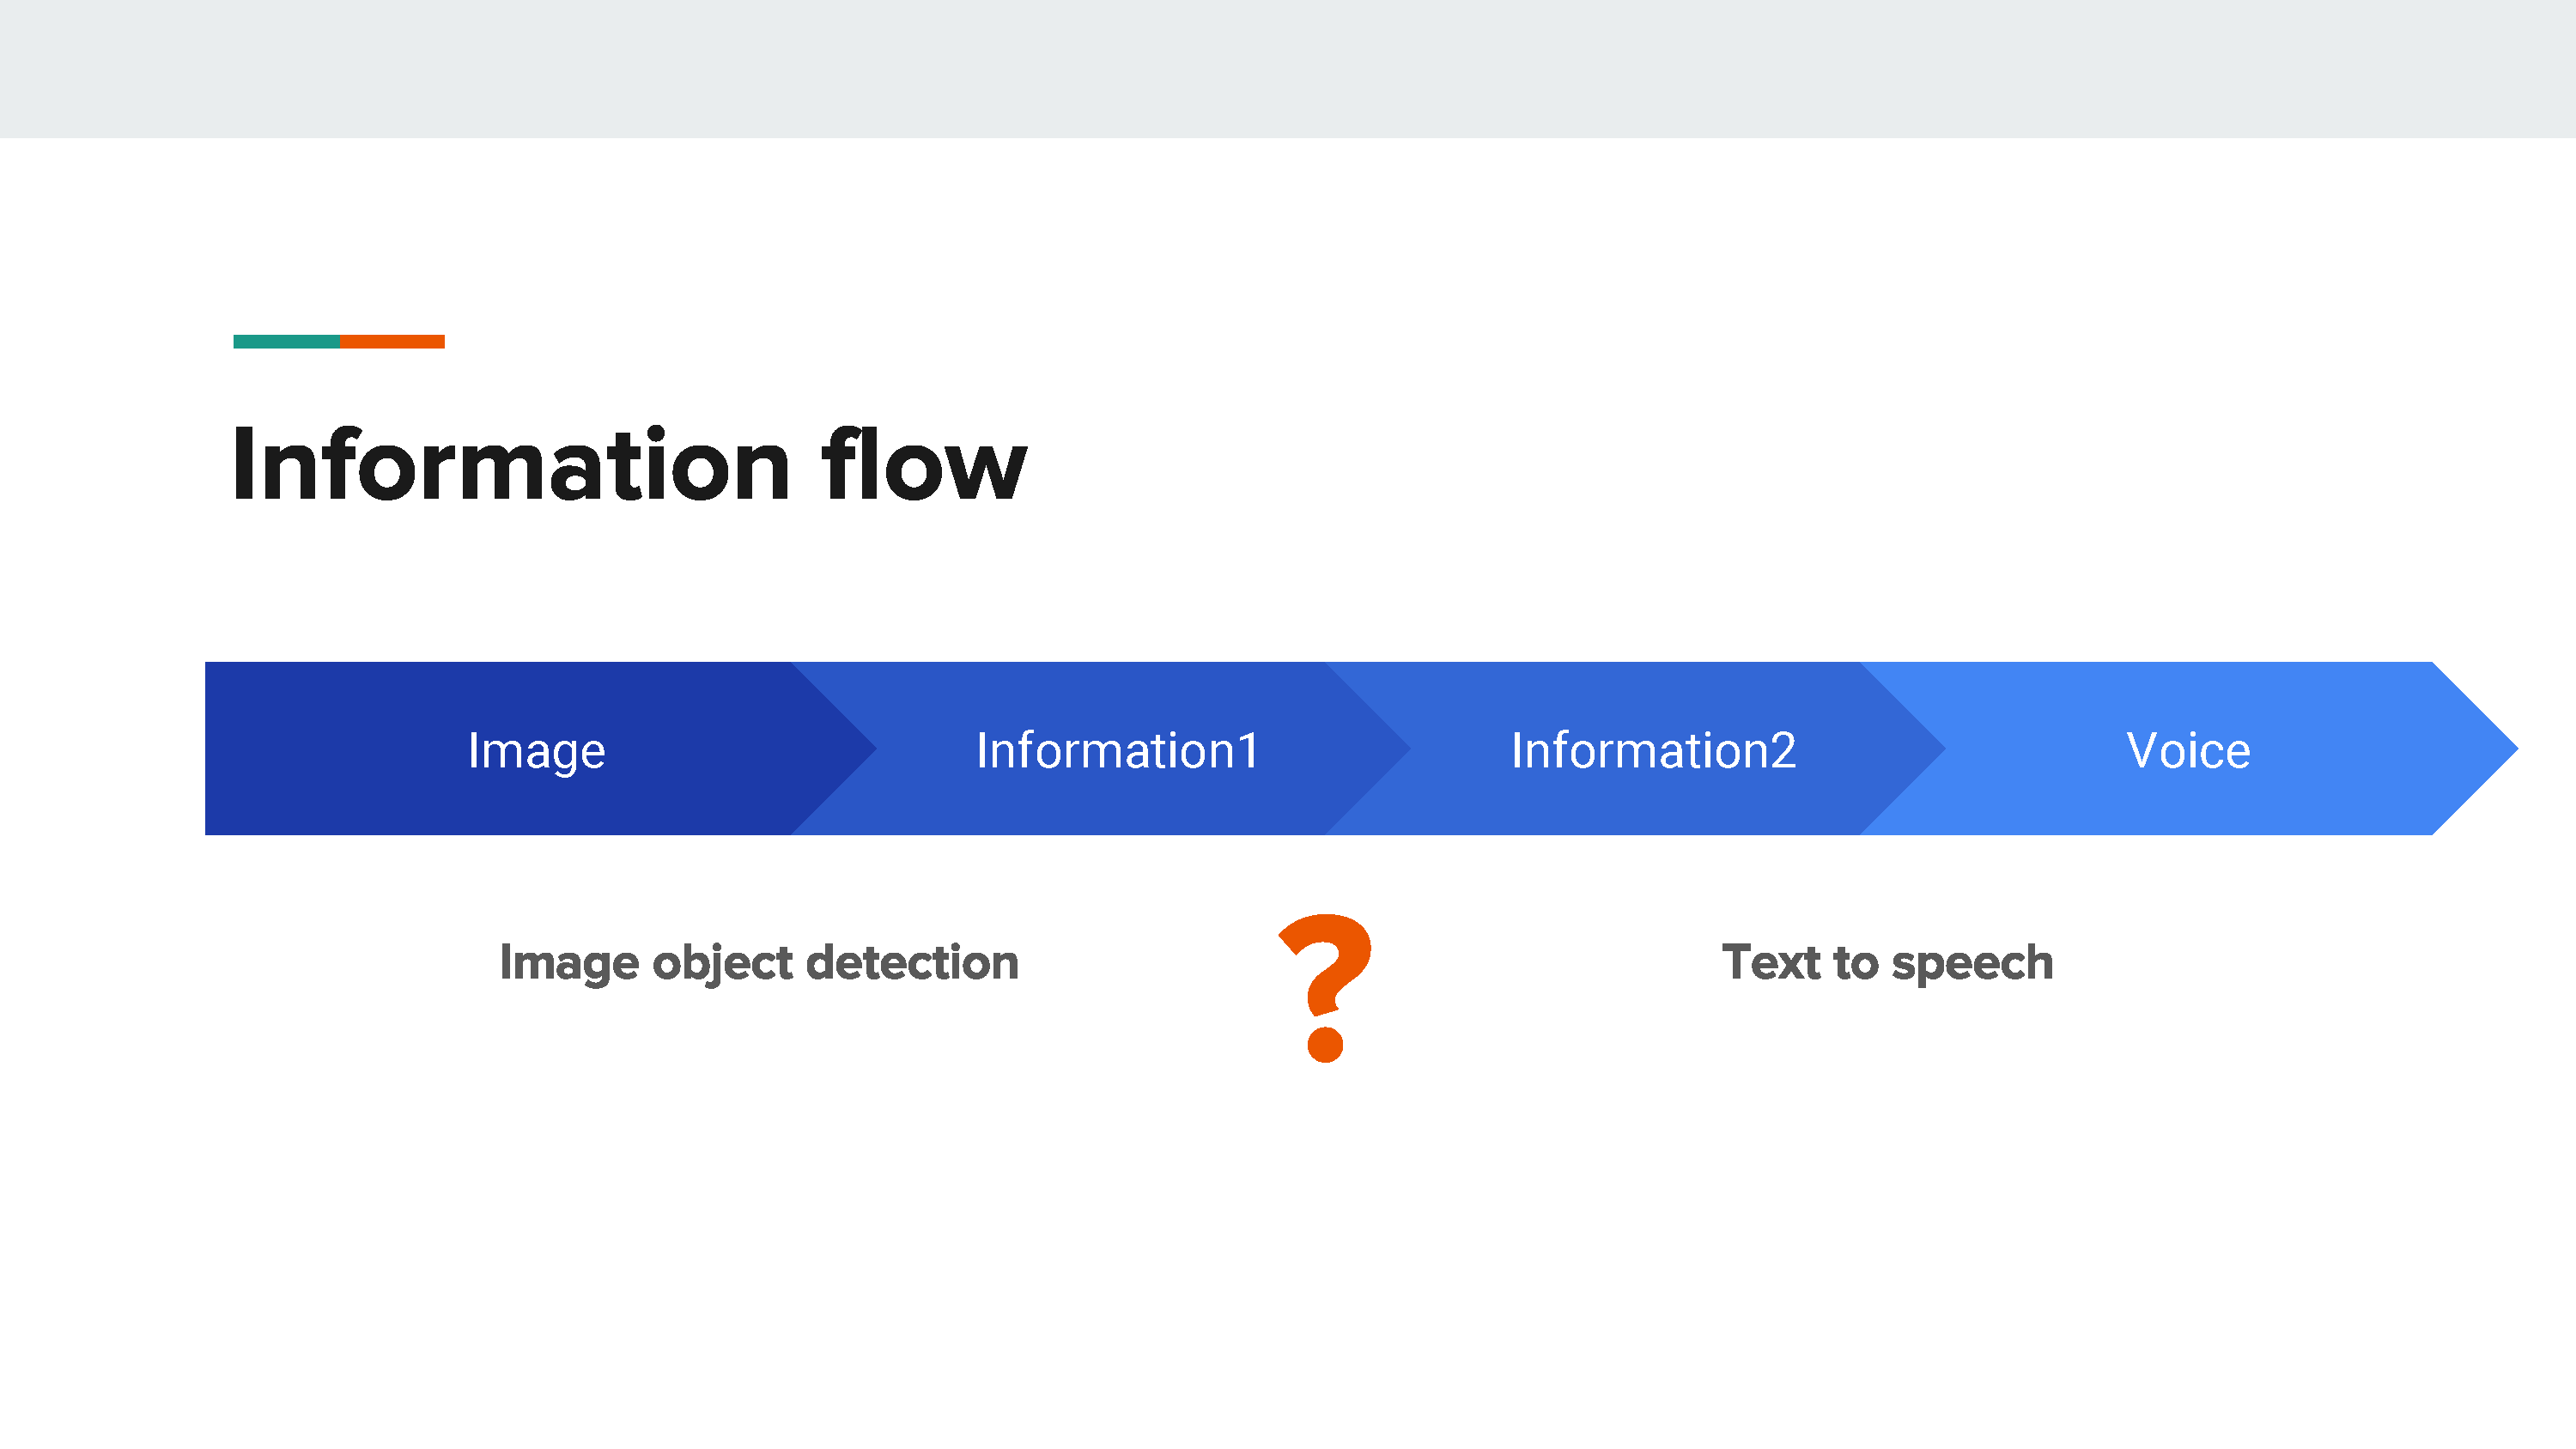Select the word detection in the caption

(913, 962)
